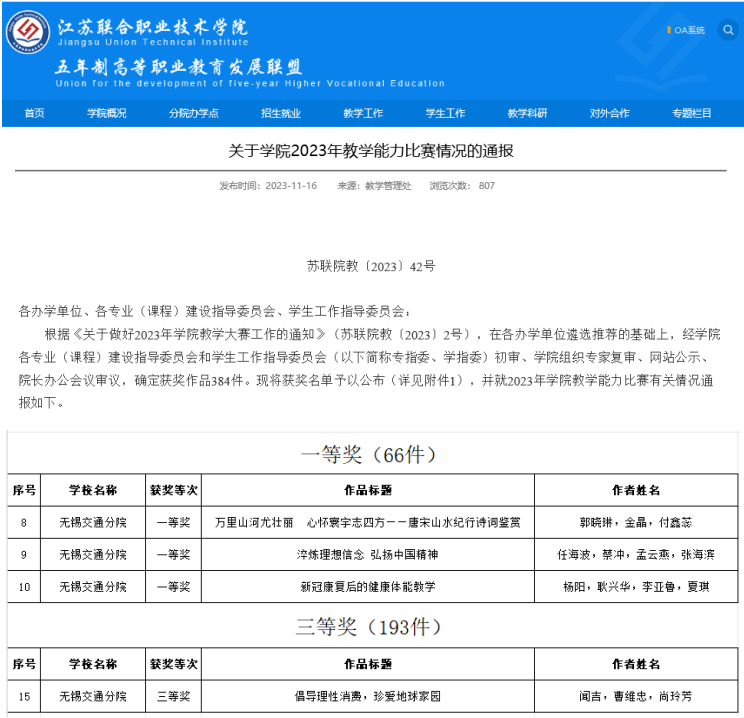Open the 对外合作 menu item

point(609,113)
